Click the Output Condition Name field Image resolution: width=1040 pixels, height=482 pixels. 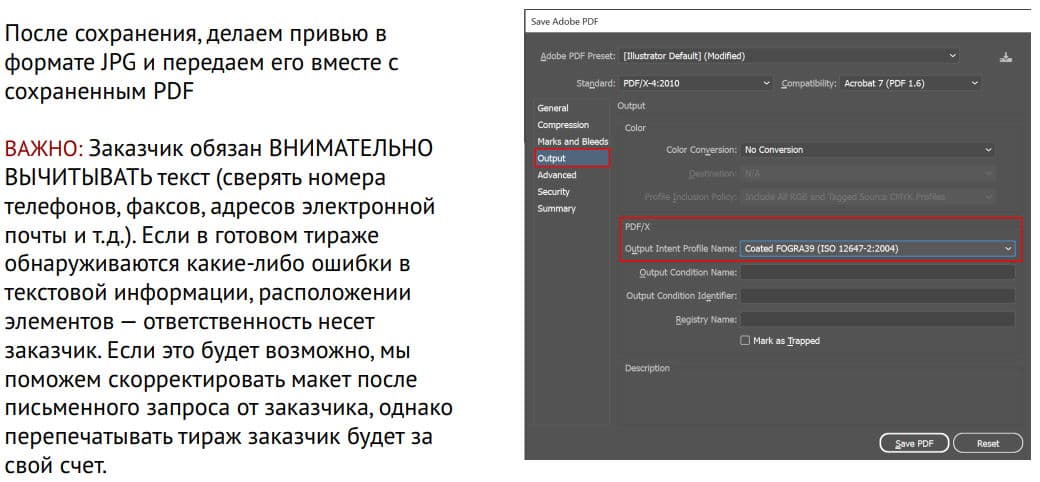click(878, 272)
